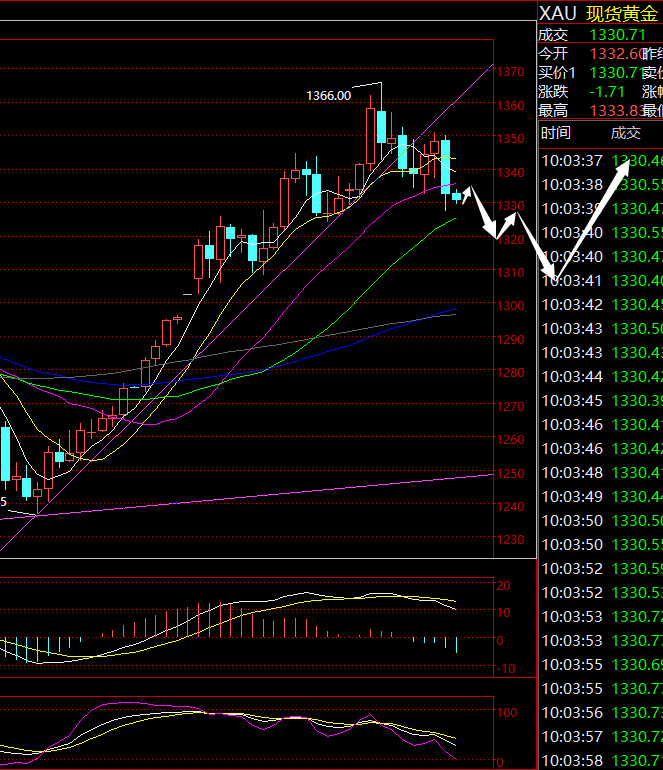Click the 1370 price axis label
This screenshot has width=663, height=770.
tap(512, 72)
